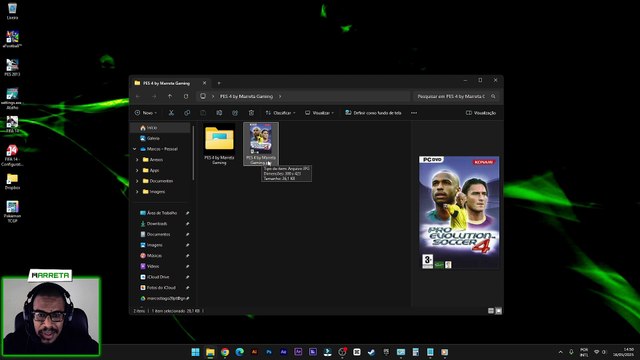Expand the Documentos tree folder node
This screenshot has height=360, width=640.
tap(137, 181)
